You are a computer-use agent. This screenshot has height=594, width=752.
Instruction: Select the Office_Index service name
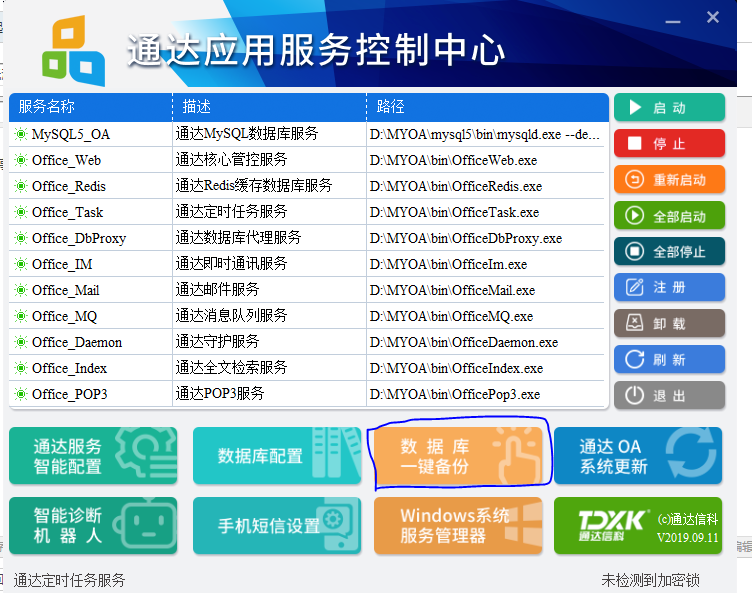(x=70, y=368)
